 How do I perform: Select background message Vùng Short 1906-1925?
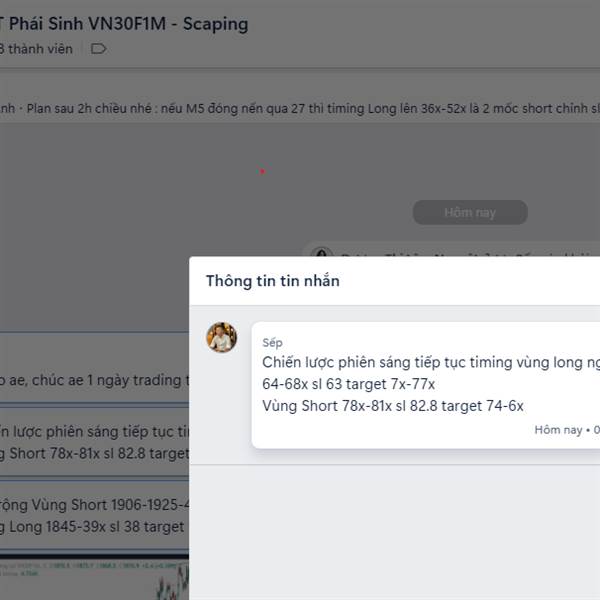tap(94, 505)
